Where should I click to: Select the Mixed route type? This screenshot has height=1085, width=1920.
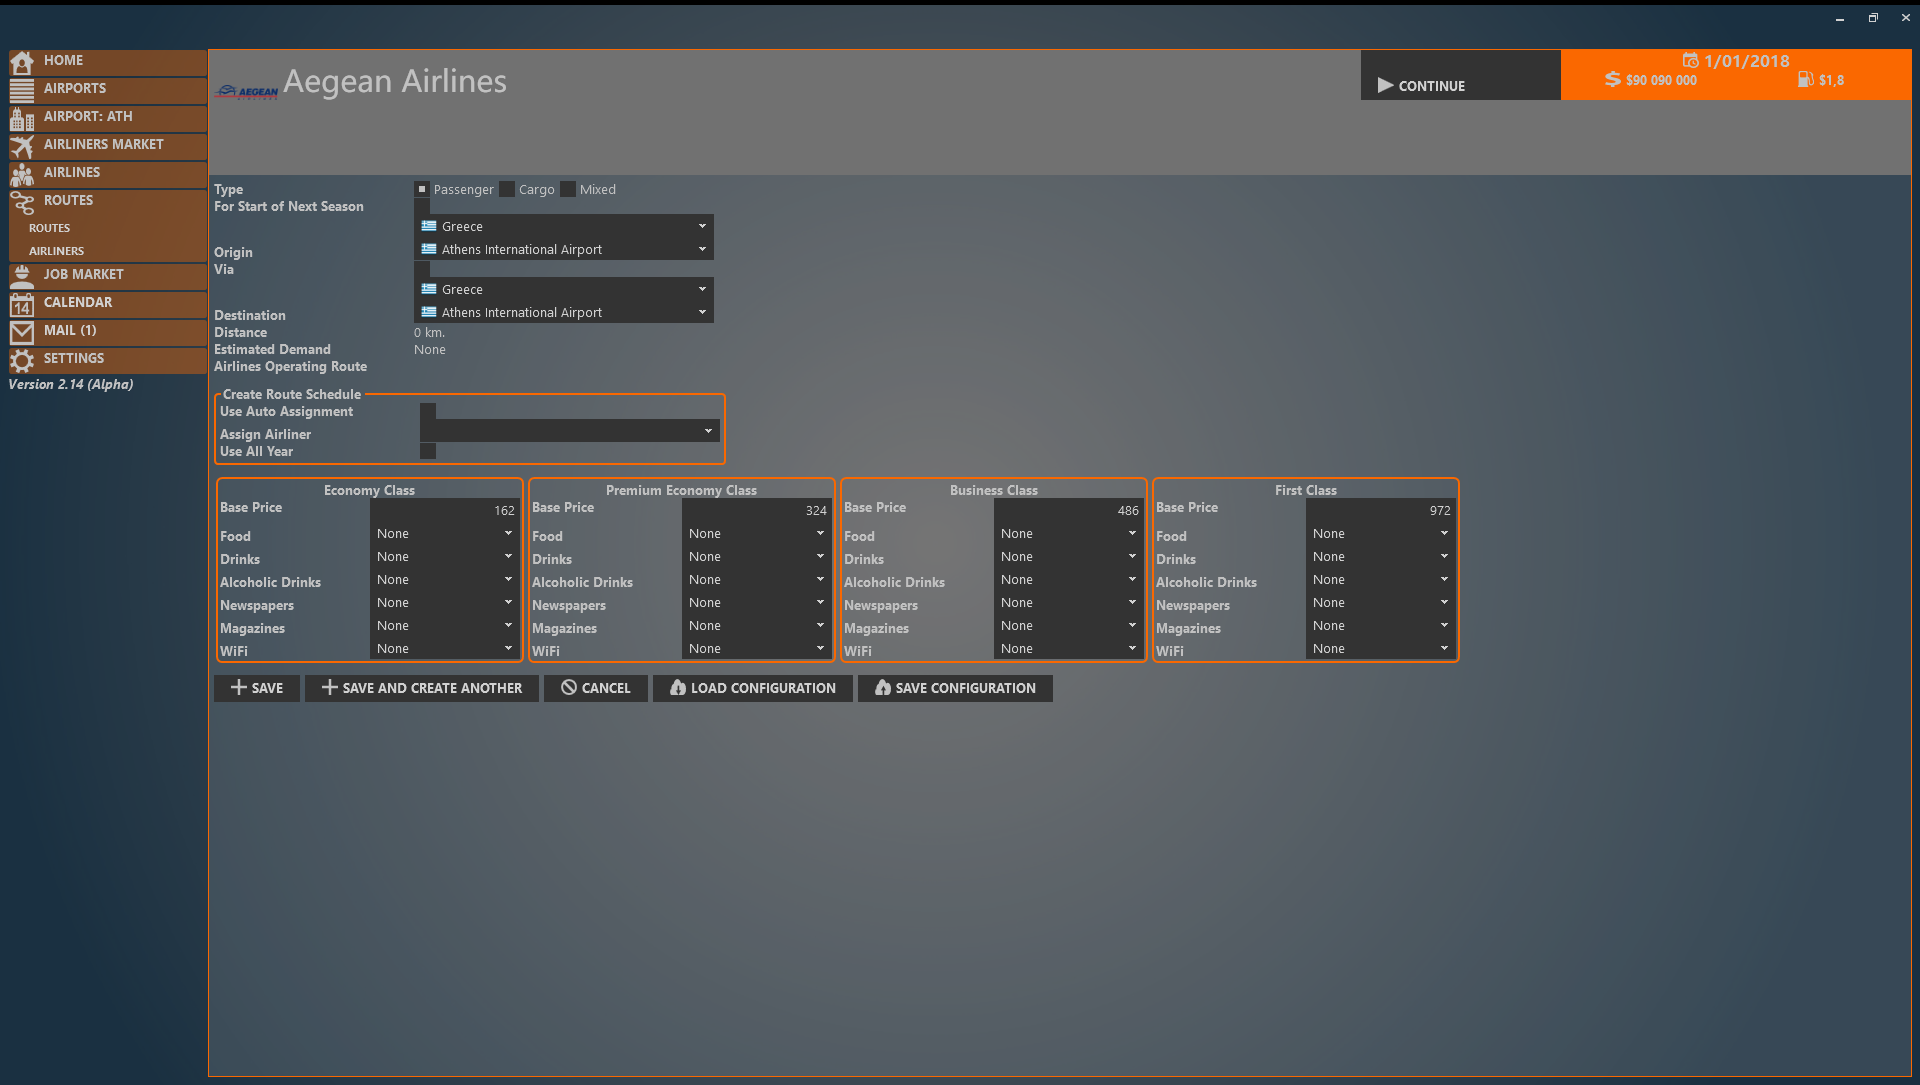click(x=568, y=189)
